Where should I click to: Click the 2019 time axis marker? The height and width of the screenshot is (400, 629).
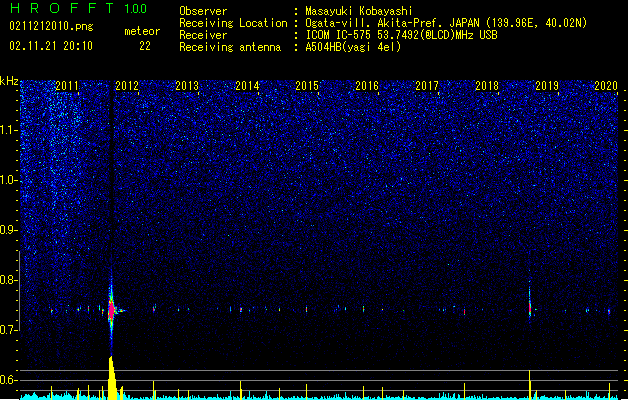pyautogui.click(x=547, y=86)
